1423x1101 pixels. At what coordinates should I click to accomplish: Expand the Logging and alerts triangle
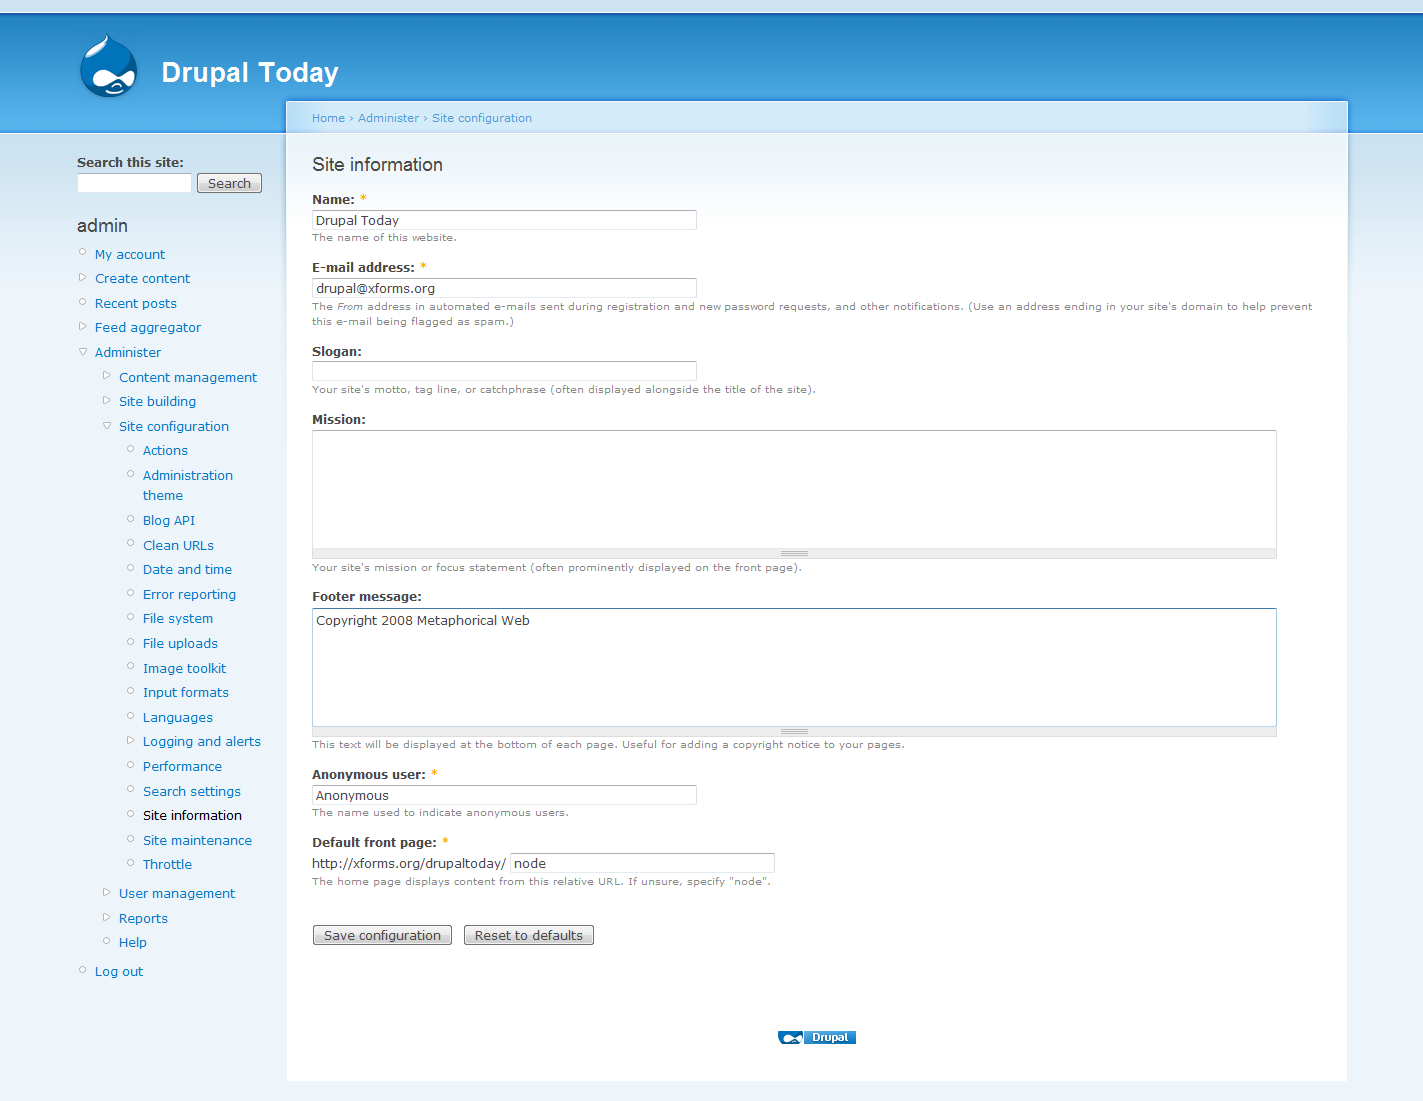tap(131, 741)
